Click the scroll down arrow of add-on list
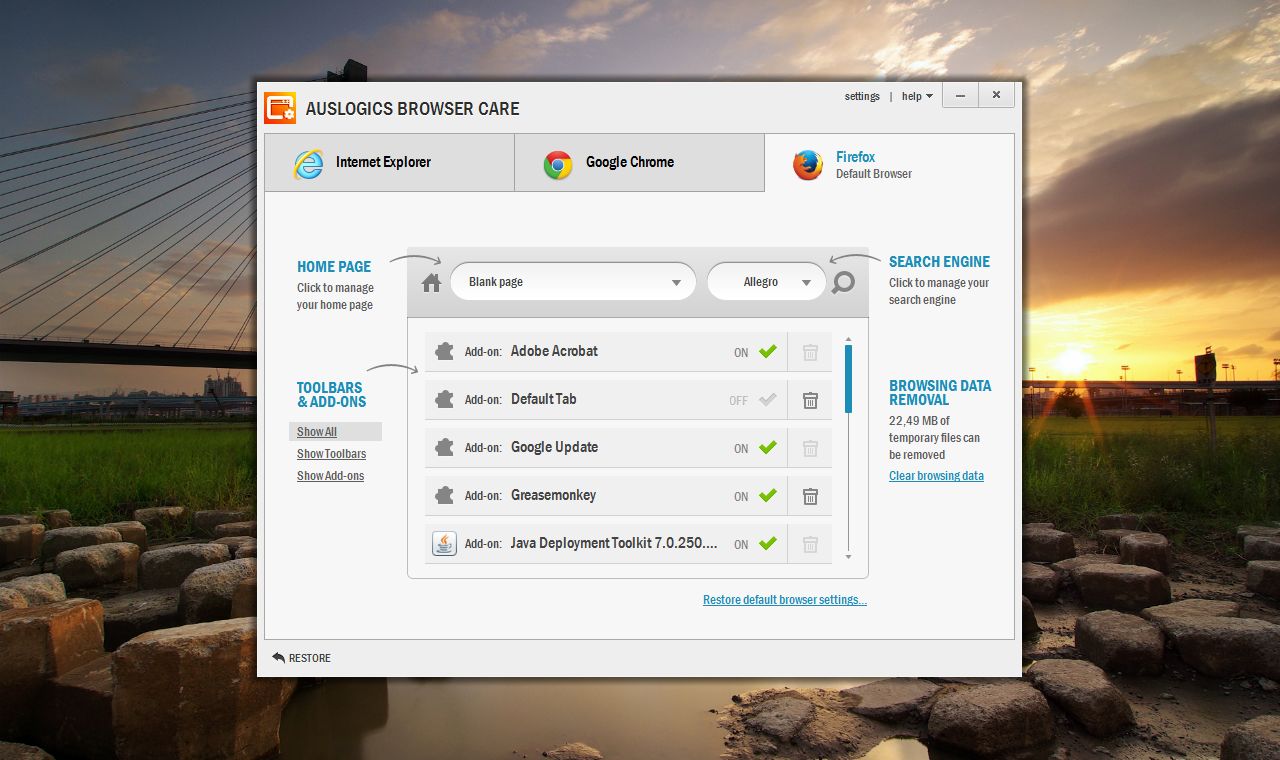 pyautogui.click(x=849, y=557)
